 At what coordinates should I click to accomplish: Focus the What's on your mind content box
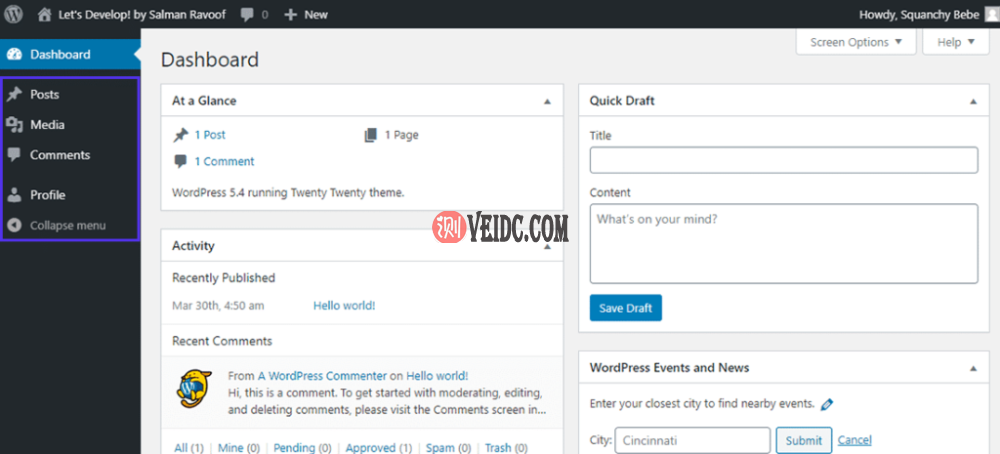click(784, 244)
